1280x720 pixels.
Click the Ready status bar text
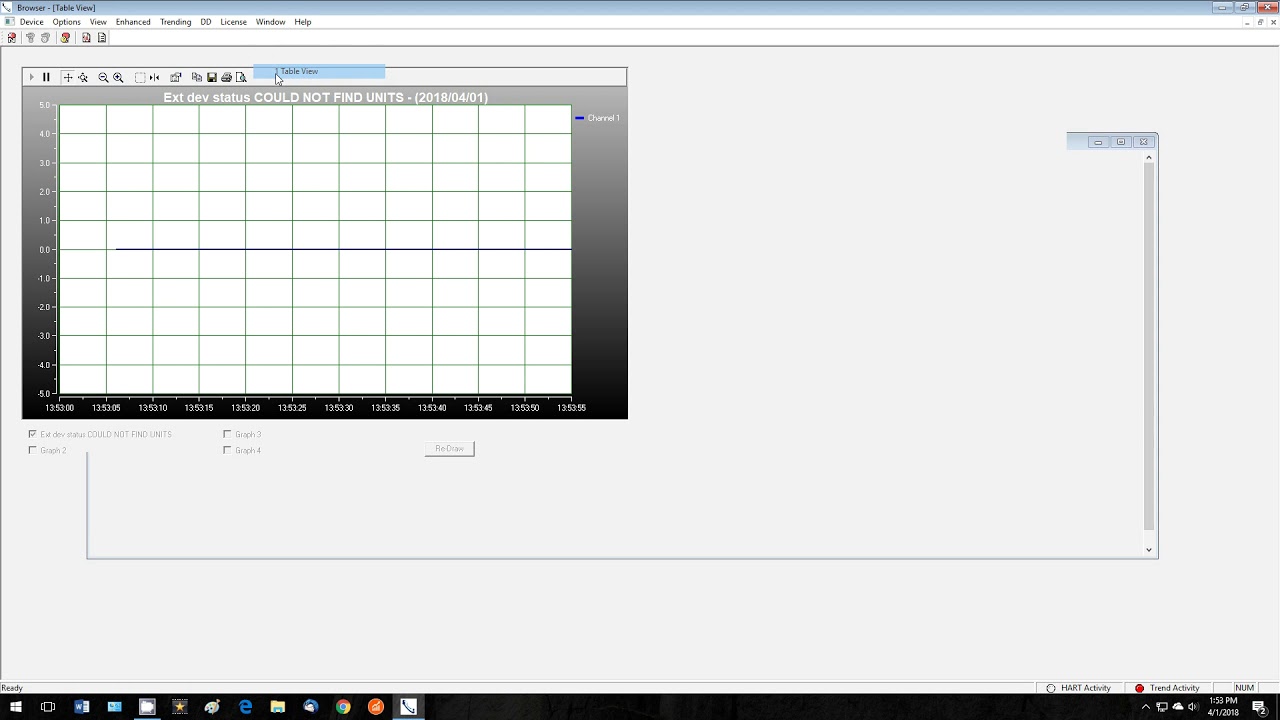coord(12,688)
